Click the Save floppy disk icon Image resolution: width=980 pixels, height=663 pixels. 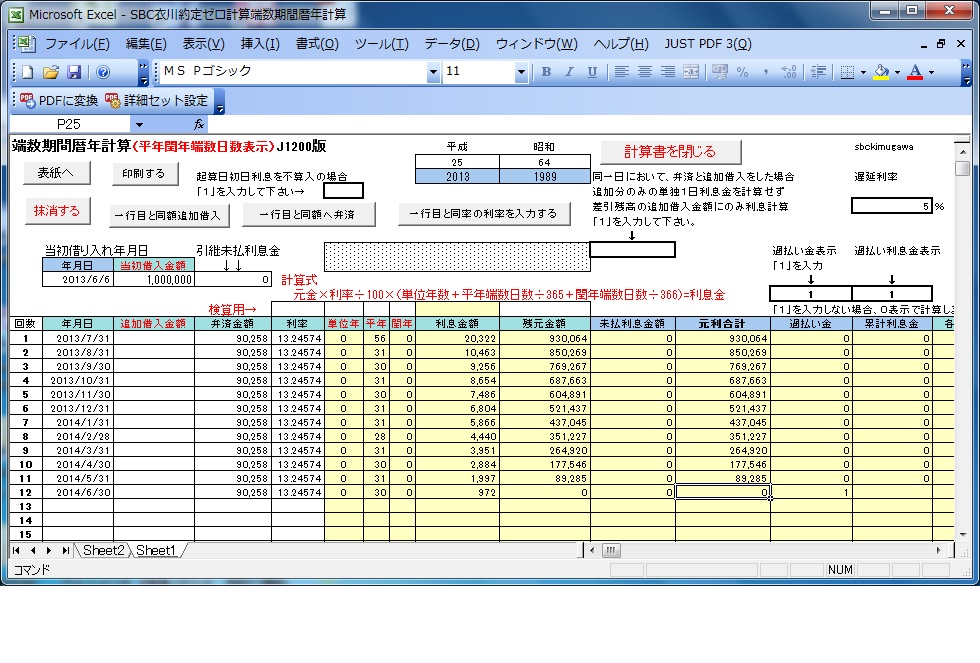73,72
